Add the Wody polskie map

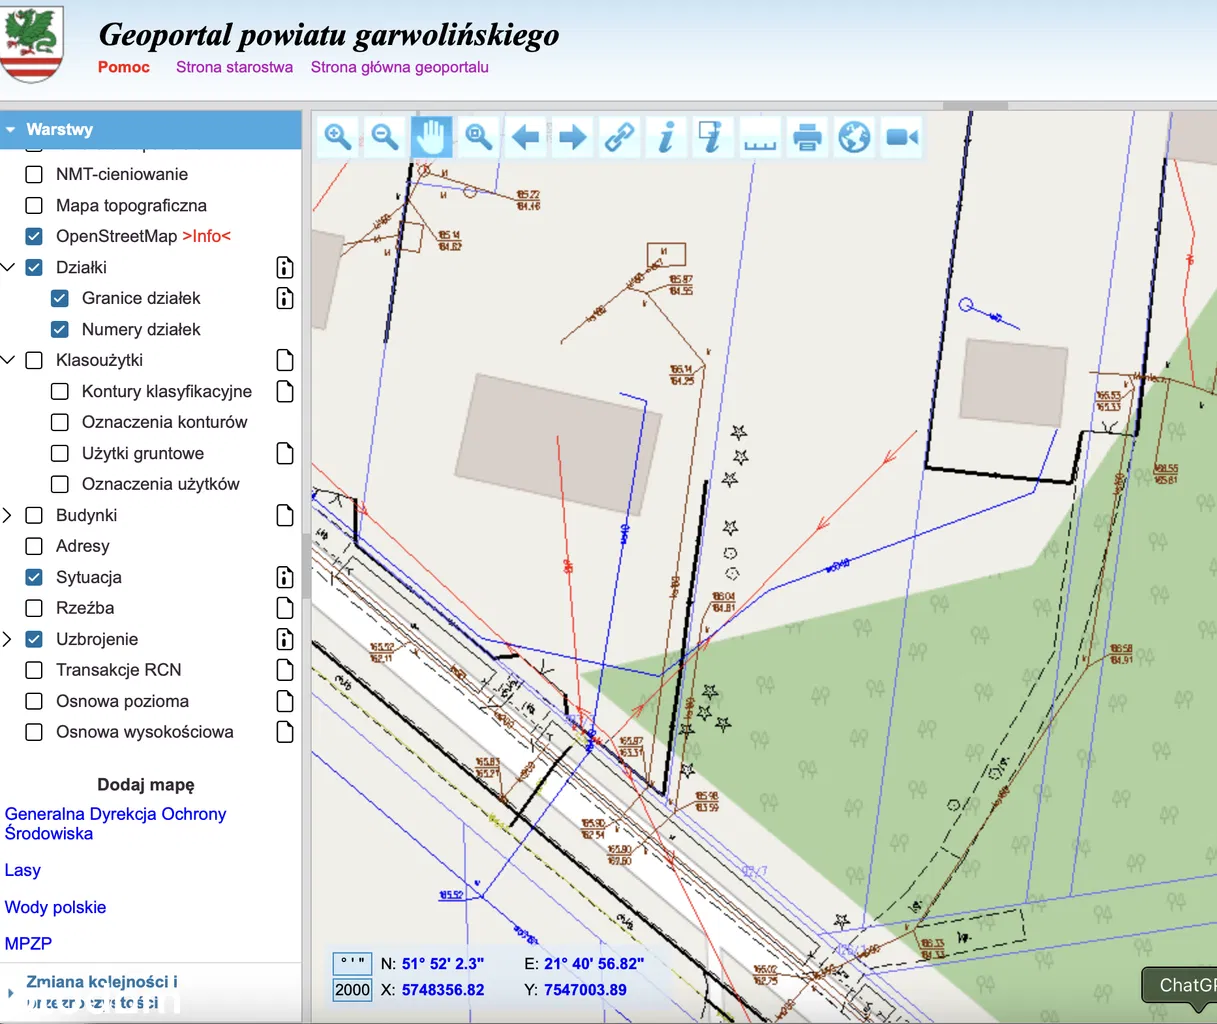(x=55, y=907)
